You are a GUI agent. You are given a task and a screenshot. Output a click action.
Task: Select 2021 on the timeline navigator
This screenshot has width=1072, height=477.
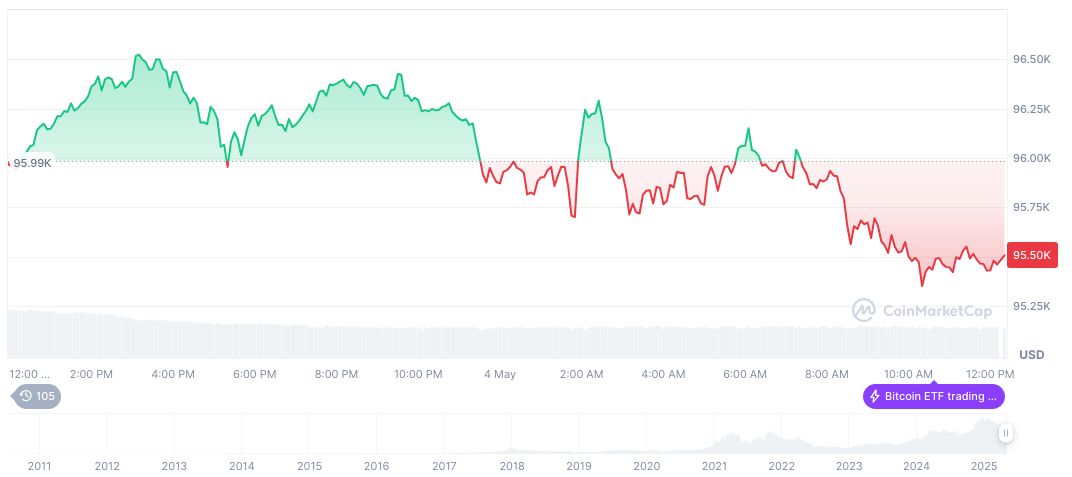[714, 466]
